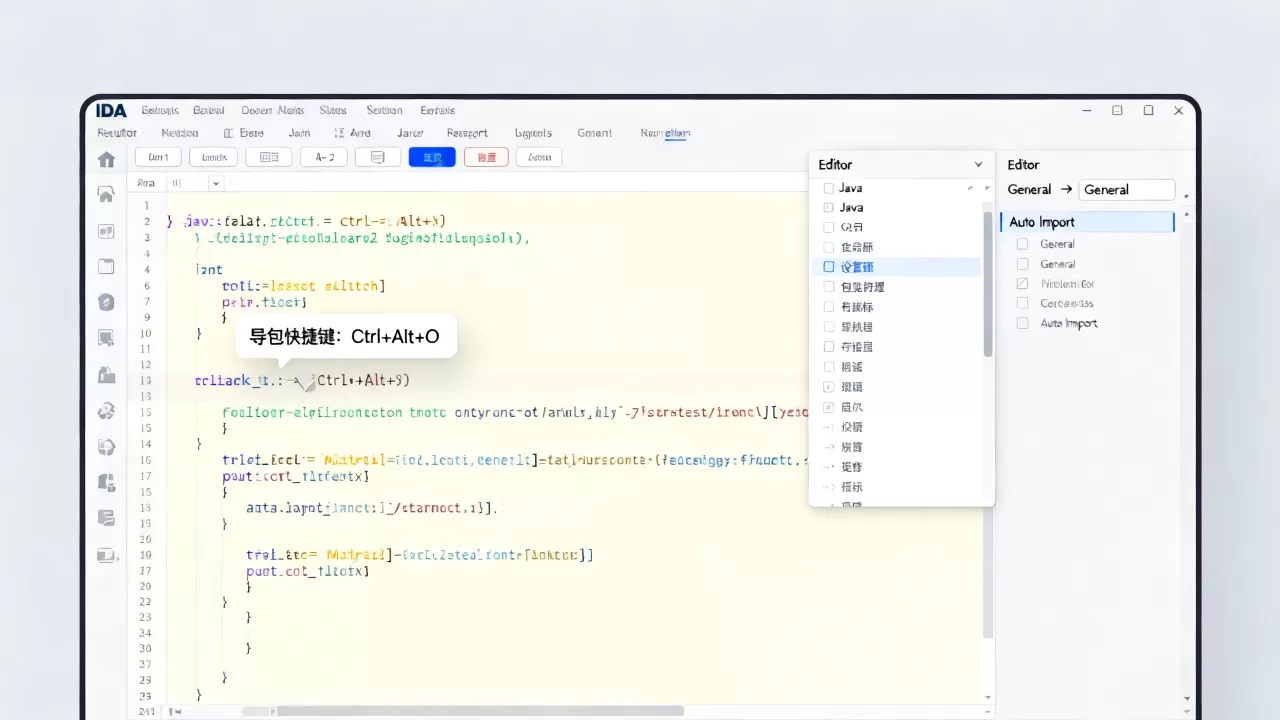Select the round shield sidebar icon
Screen dimensions: 1280x720
tap(106, 302)
